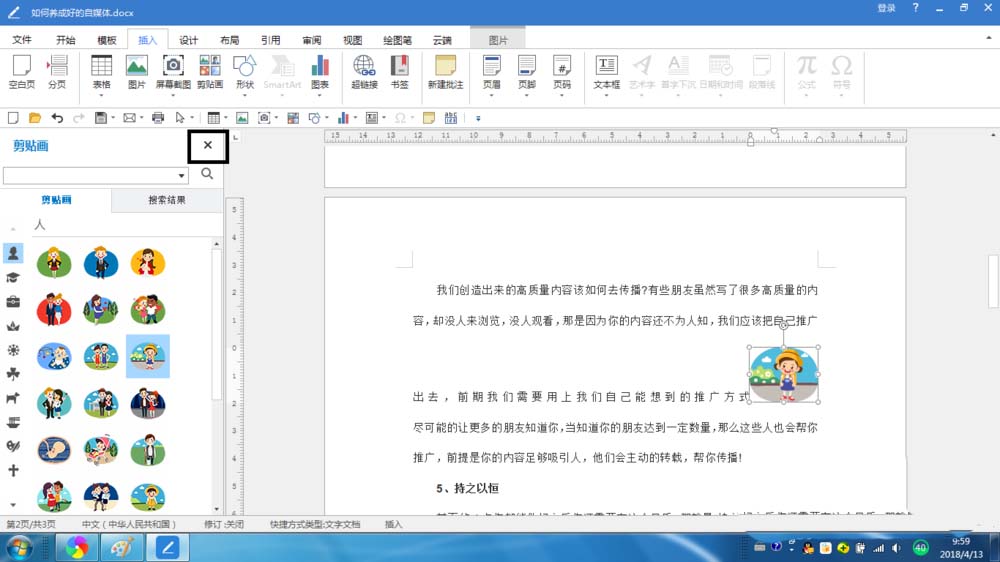Viewport: 1000px width, 562px height.
Task: Expand the clipart search box dropdown
Action: pyautogui.click(x=182, y=175)
